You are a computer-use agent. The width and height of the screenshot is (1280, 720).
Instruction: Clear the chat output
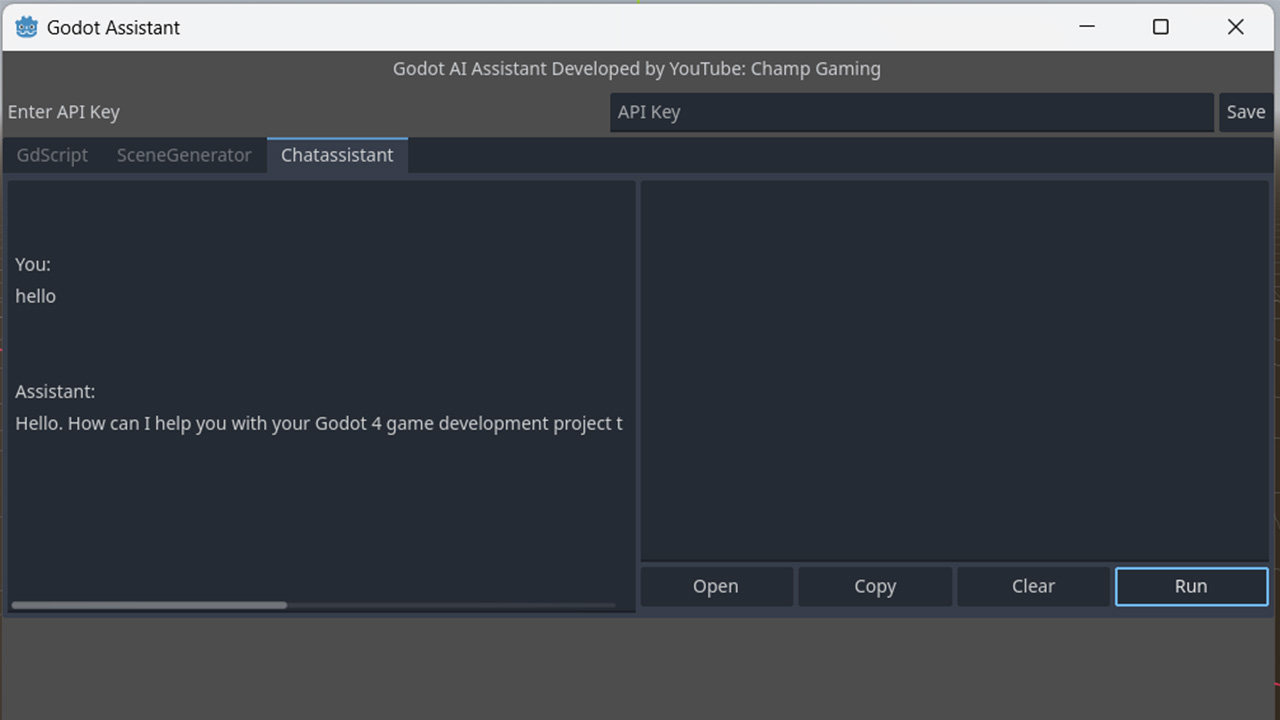pos(1033,586)
